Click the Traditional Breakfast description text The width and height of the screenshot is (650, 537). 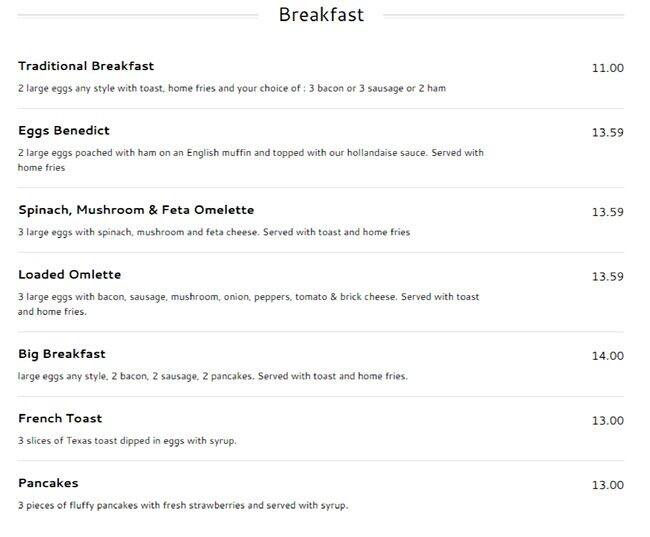[x=232, y=88]
